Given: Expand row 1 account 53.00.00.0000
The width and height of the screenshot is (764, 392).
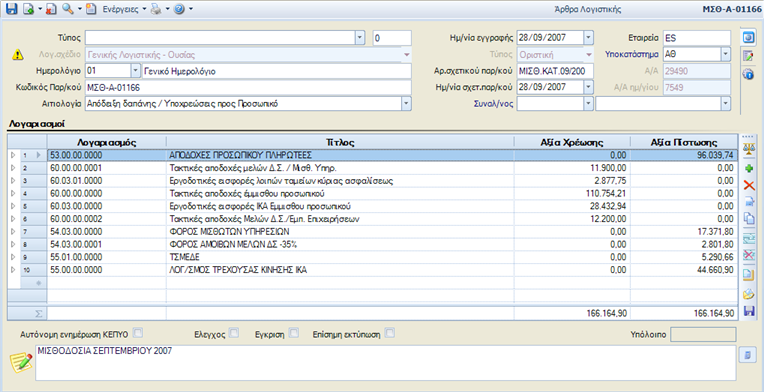Looking at the screenshot, I should 13,155.
